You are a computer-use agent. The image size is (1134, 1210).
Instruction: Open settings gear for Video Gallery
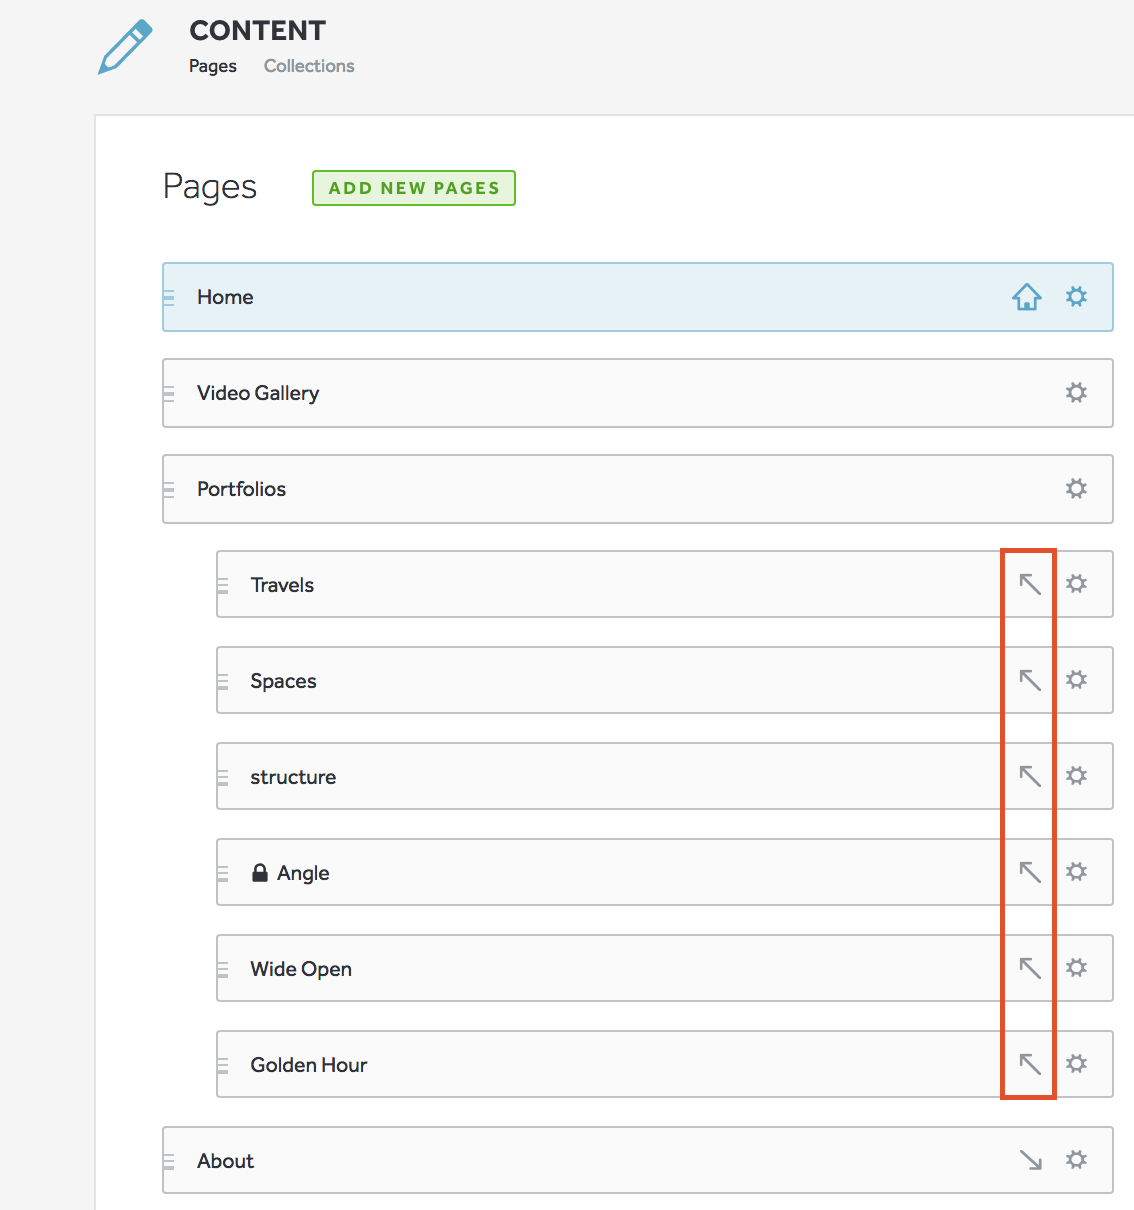coord(1076,392)
